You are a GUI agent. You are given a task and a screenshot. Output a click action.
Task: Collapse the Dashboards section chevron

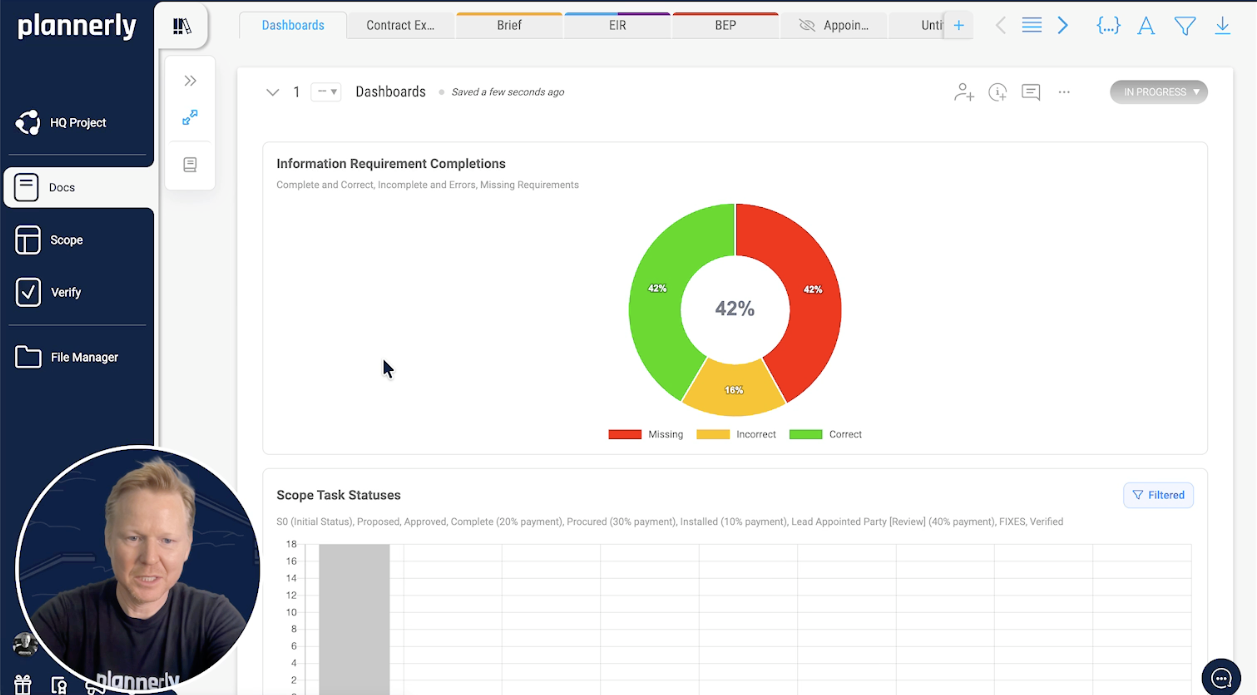coord(272,92)
